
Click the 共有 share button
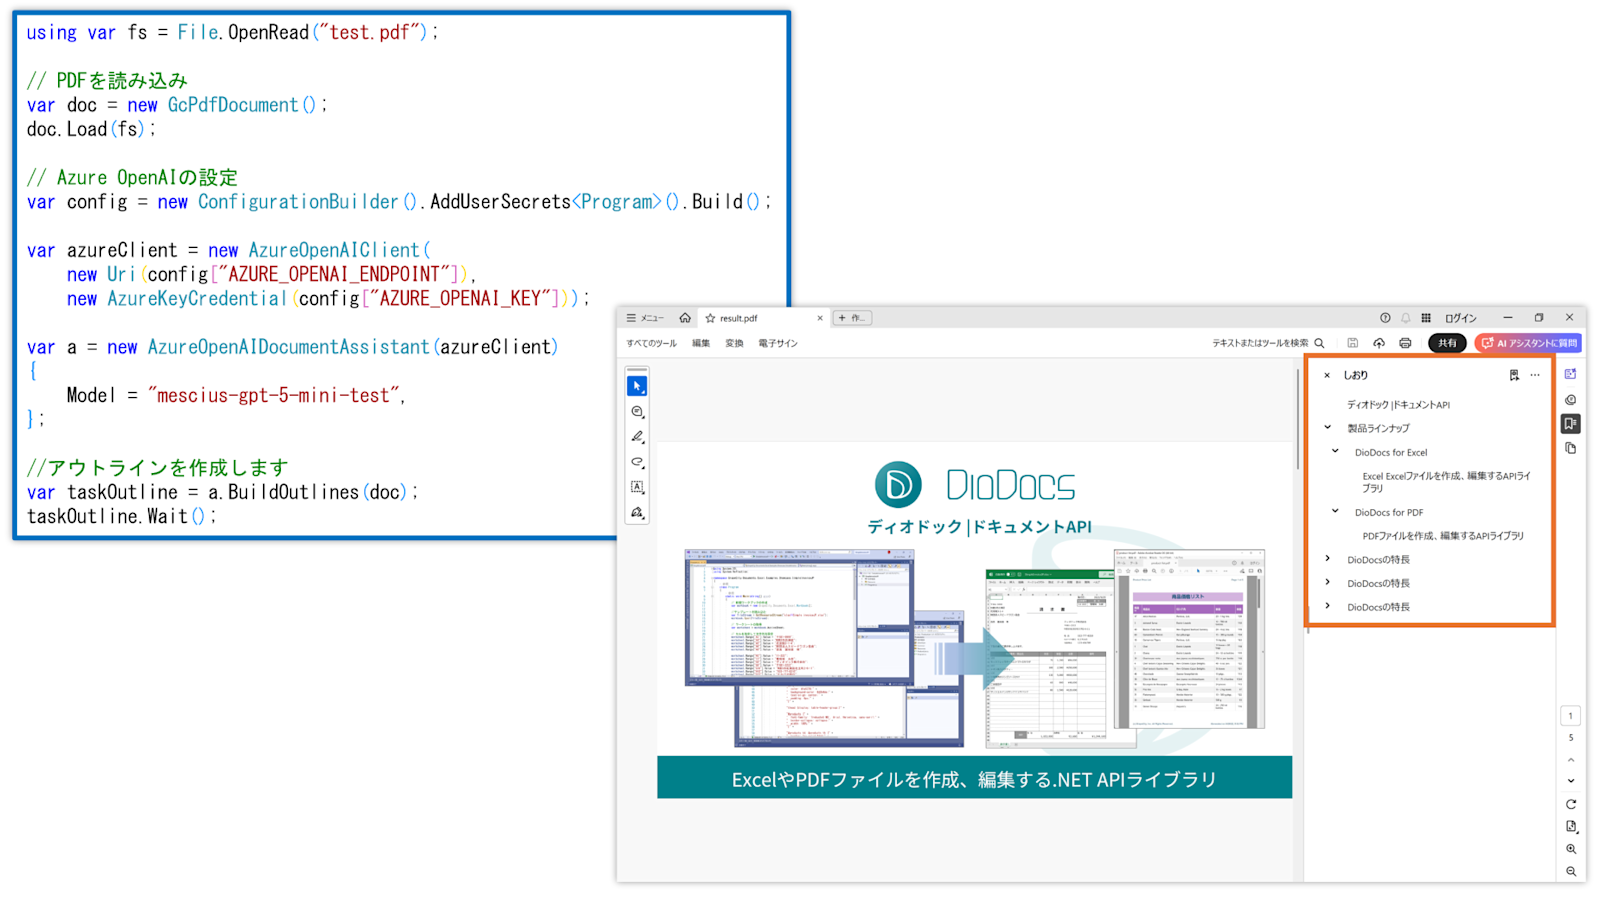1447,343
